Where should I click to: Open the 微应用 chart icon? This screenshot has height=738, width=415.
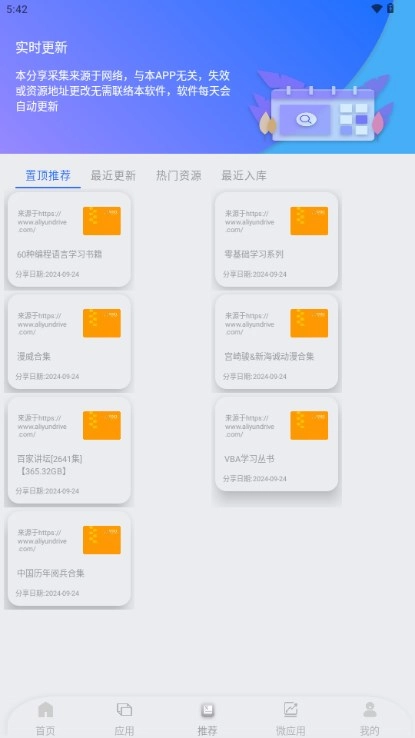290,709
